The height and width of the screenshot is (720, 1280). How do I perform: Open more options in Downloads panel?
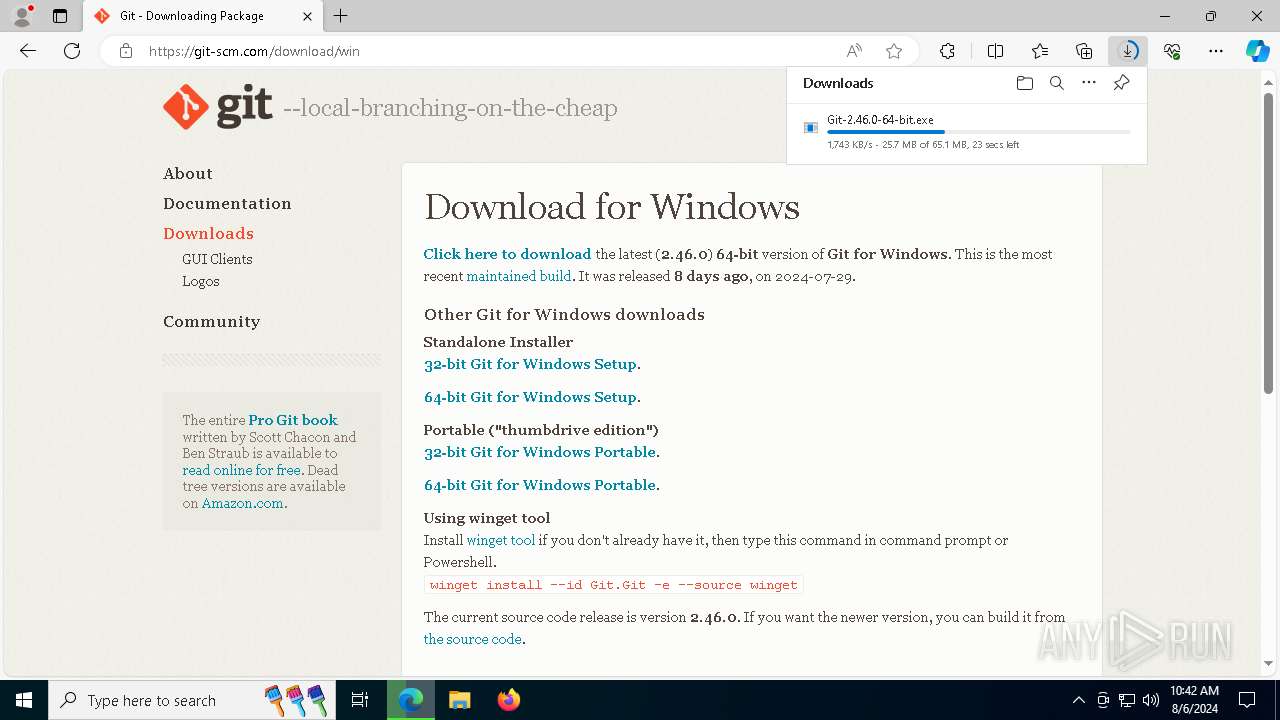coord(1089,83)
